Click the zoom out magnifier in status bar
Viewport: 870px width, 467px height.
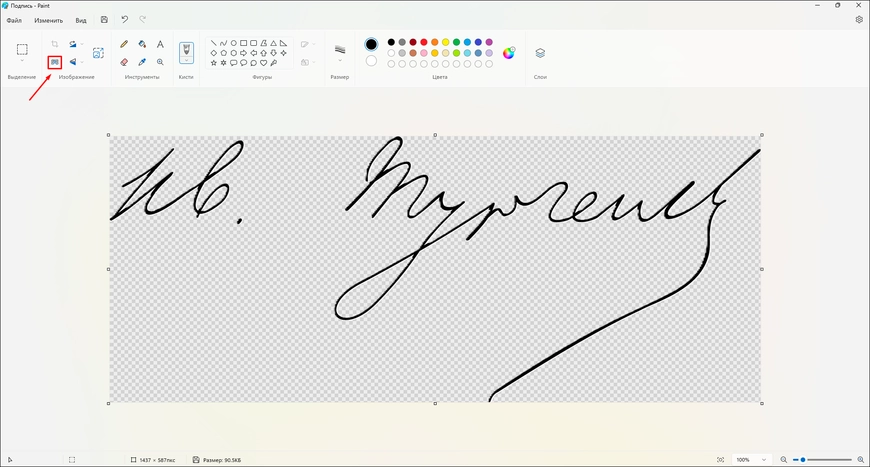click(783, 460)
